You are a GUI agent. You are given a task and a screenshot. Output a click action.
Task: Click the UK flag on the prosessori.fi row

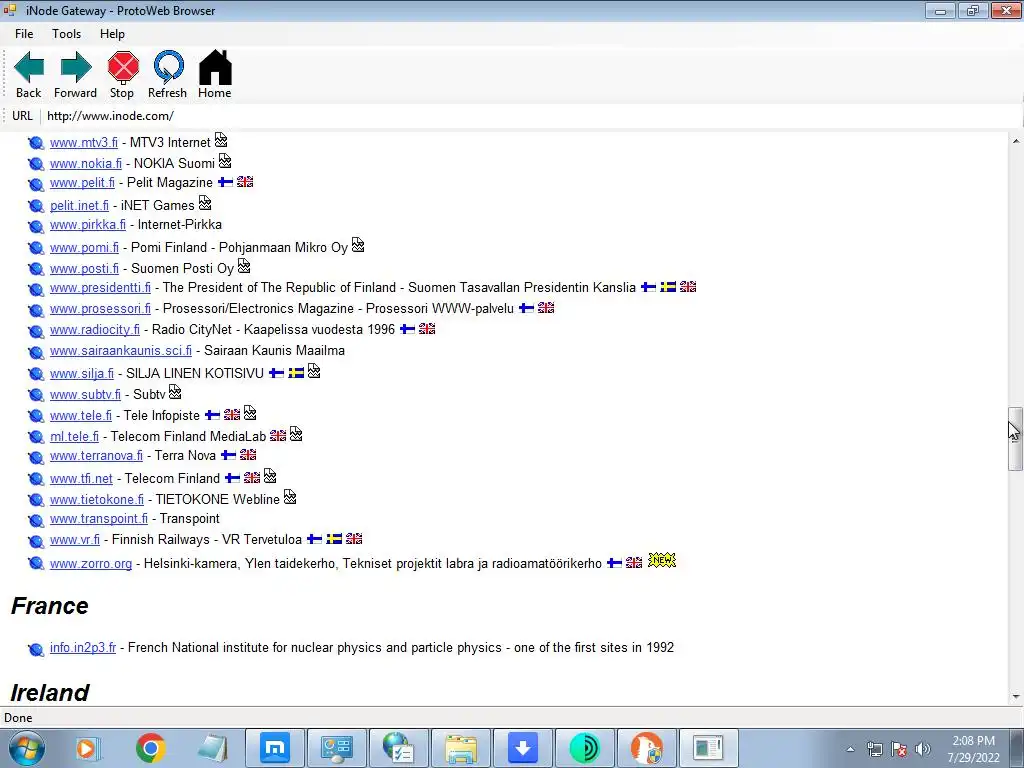click(546, 308)
